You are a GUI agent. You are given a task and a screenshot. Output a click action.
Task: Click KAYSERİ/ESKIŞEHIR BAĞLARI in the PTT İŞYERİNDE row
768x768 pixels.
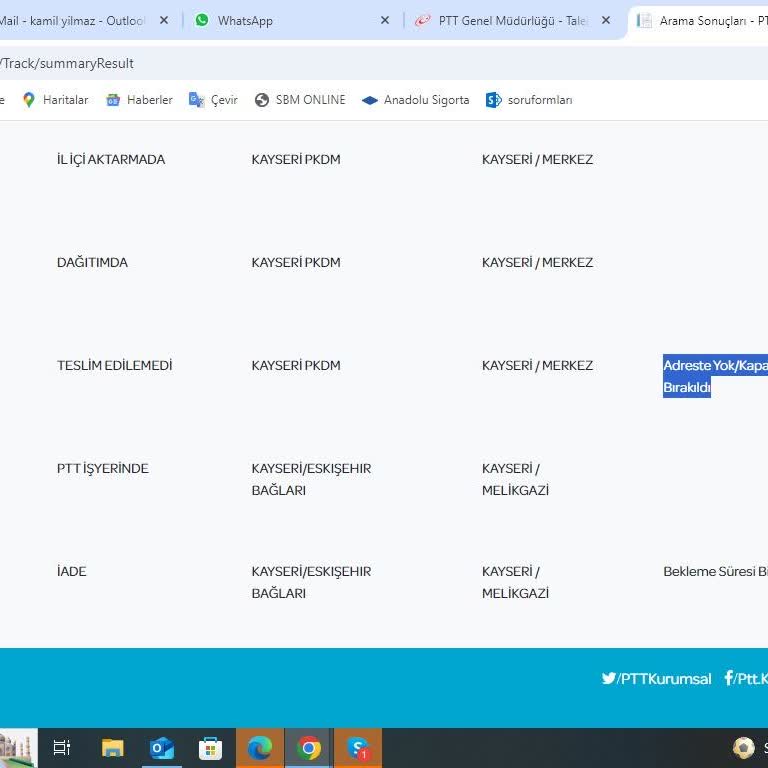[312, 479]
